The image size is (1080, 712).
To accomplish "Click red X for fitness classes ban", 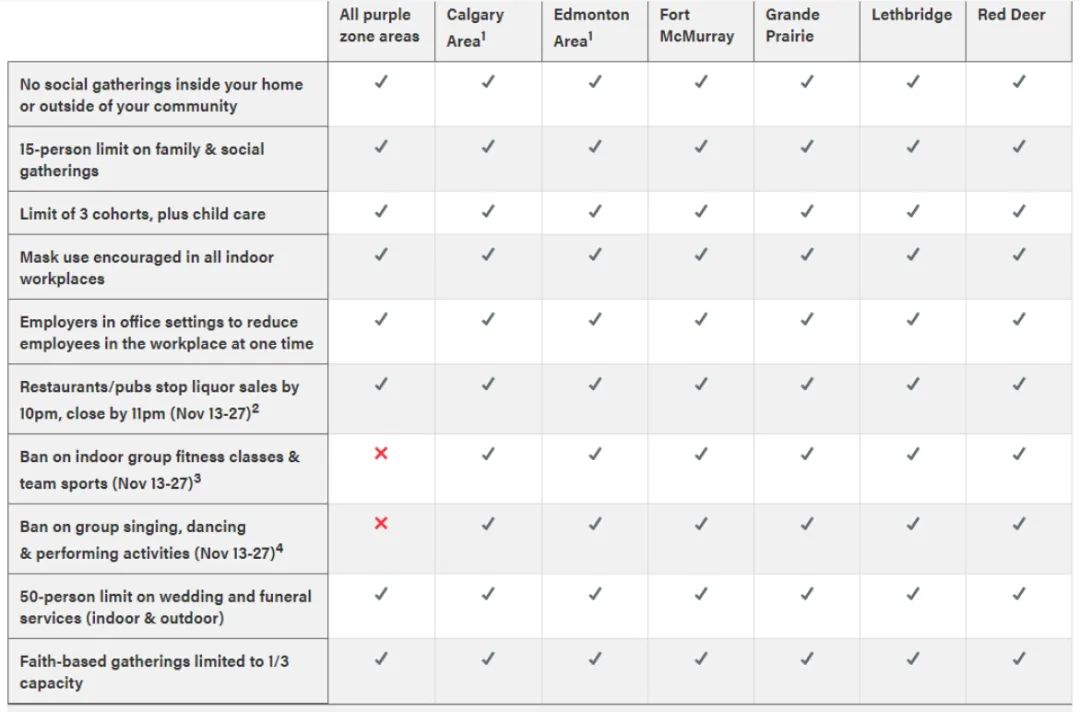I will tap(381, 453).
